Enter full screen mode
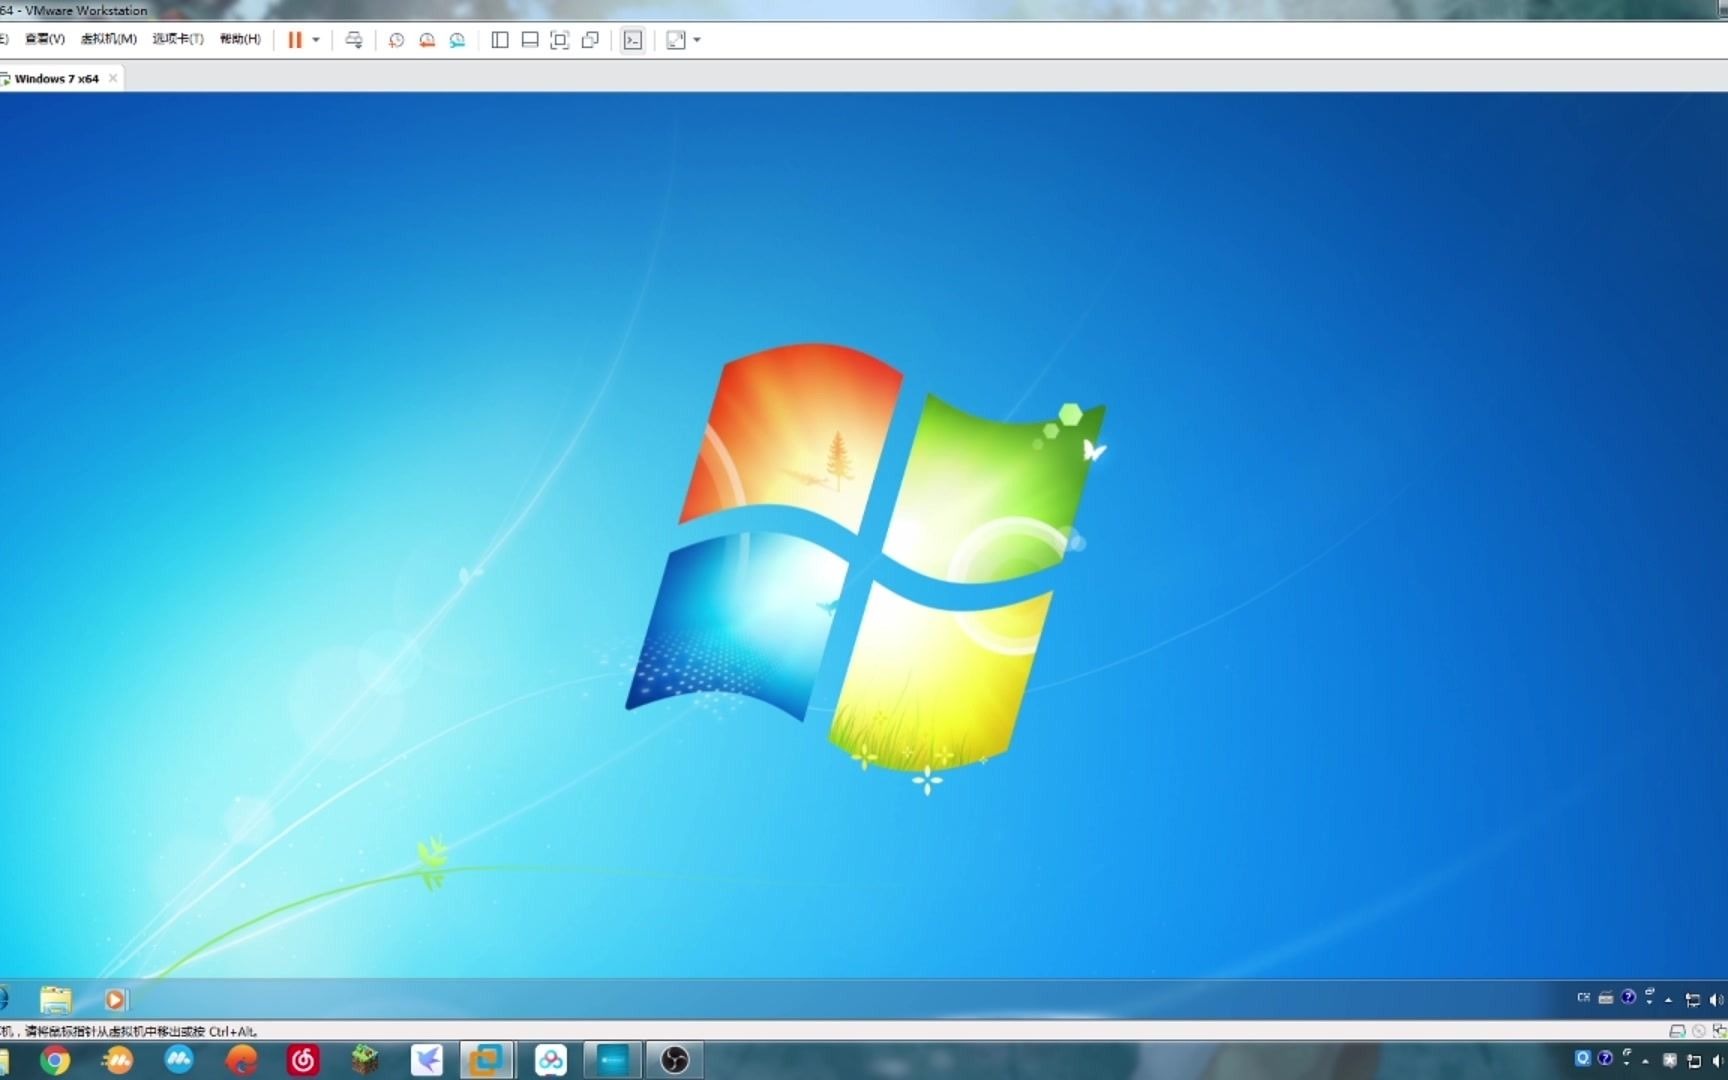The width and height of the screenshot is (1728, 1080). click(560, 40)
